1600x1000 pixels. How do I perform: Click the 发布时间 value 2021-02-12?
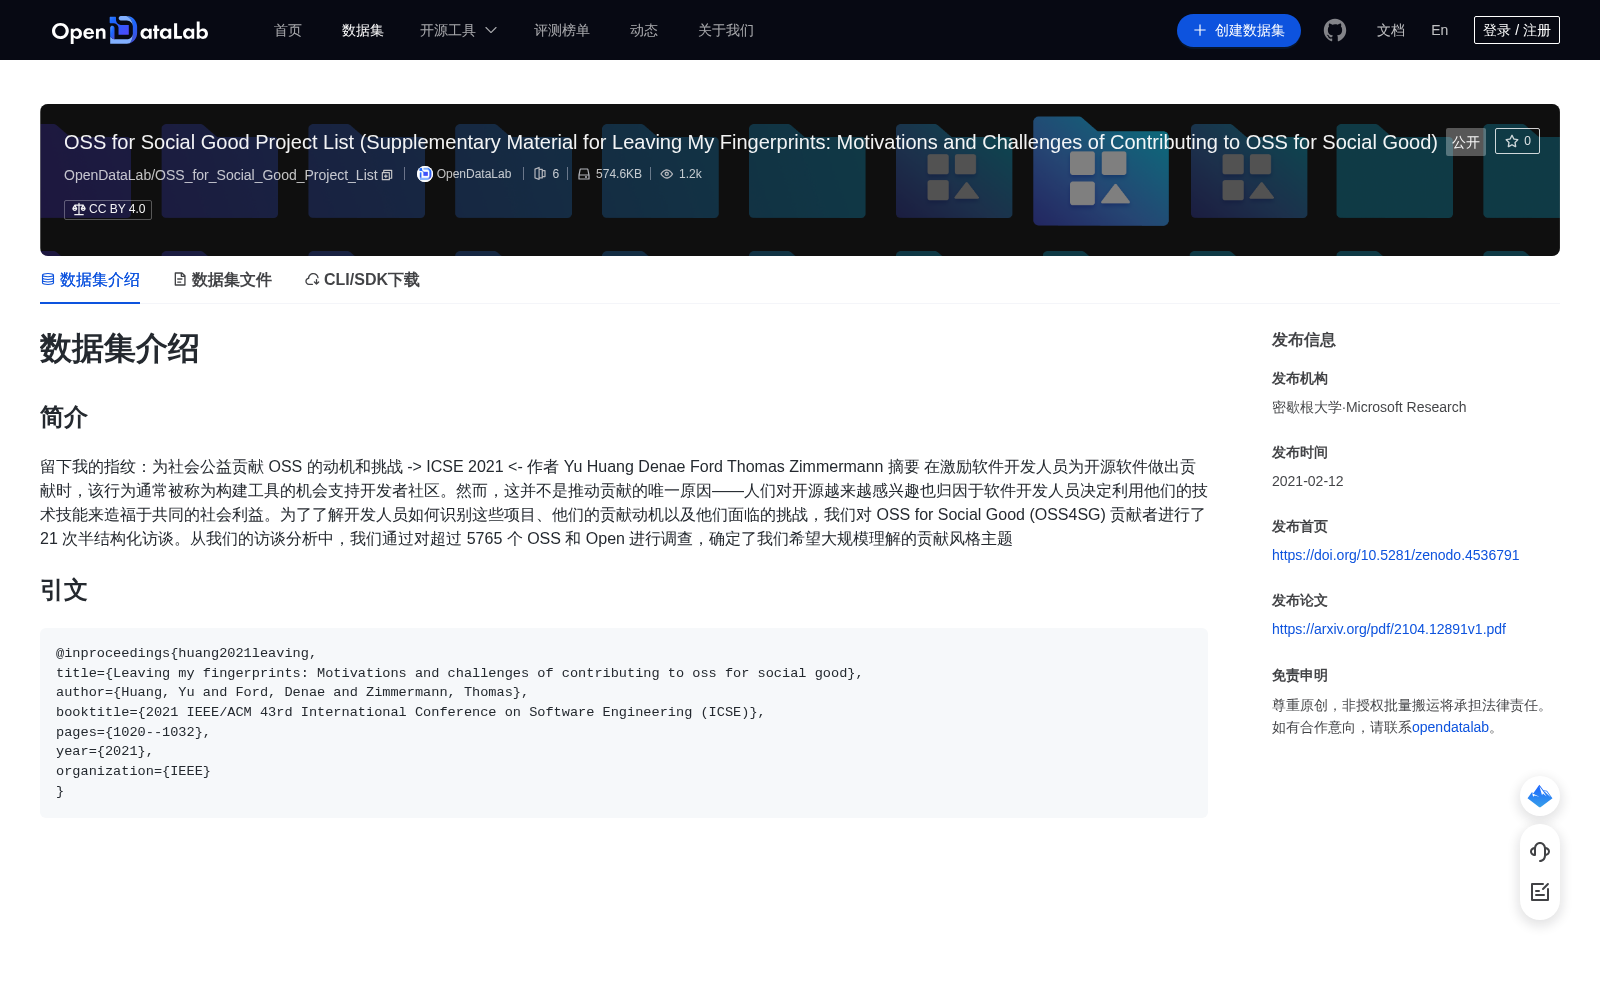1308,481
